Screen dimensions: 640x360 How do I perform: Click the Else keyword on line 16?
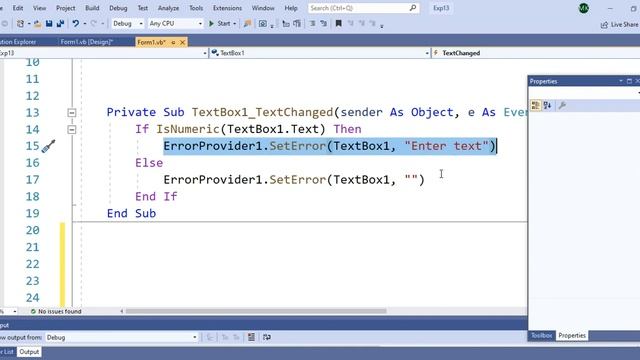(x=149, y=163)
